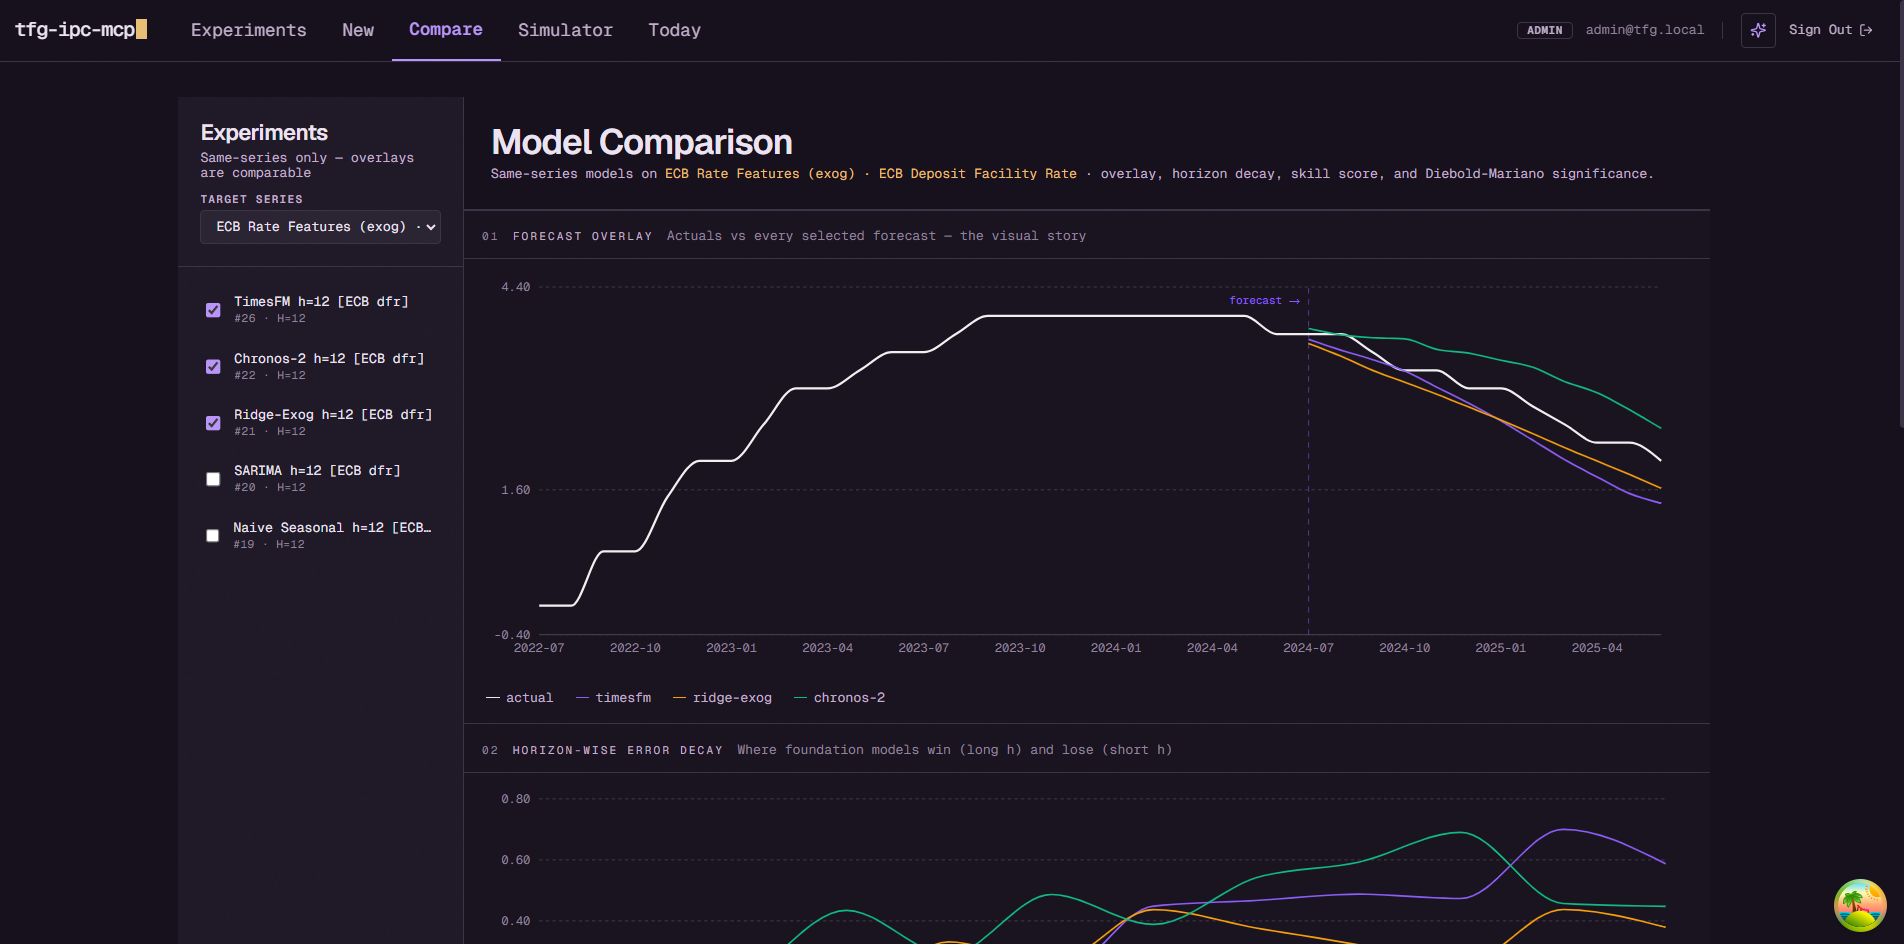Click the #26 · H=12 subtitle

point(270,318)
